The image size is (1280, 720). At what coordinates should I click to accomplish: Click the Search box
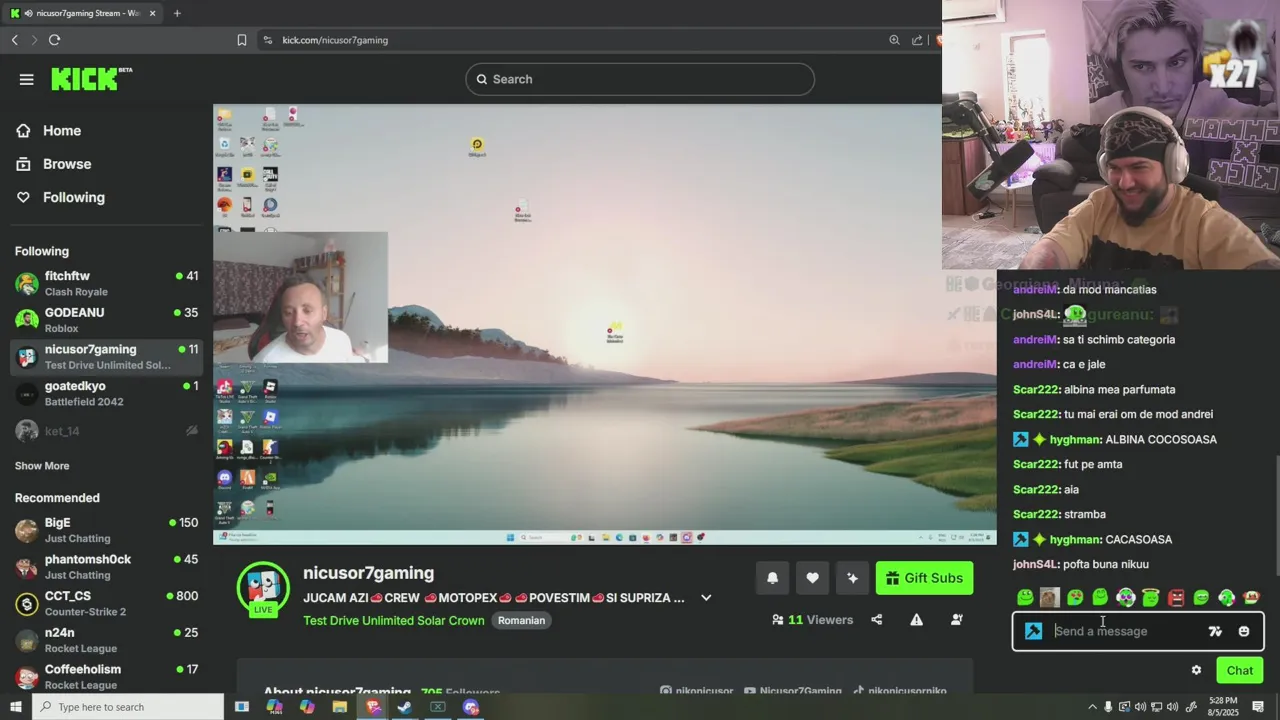point(640,79)
